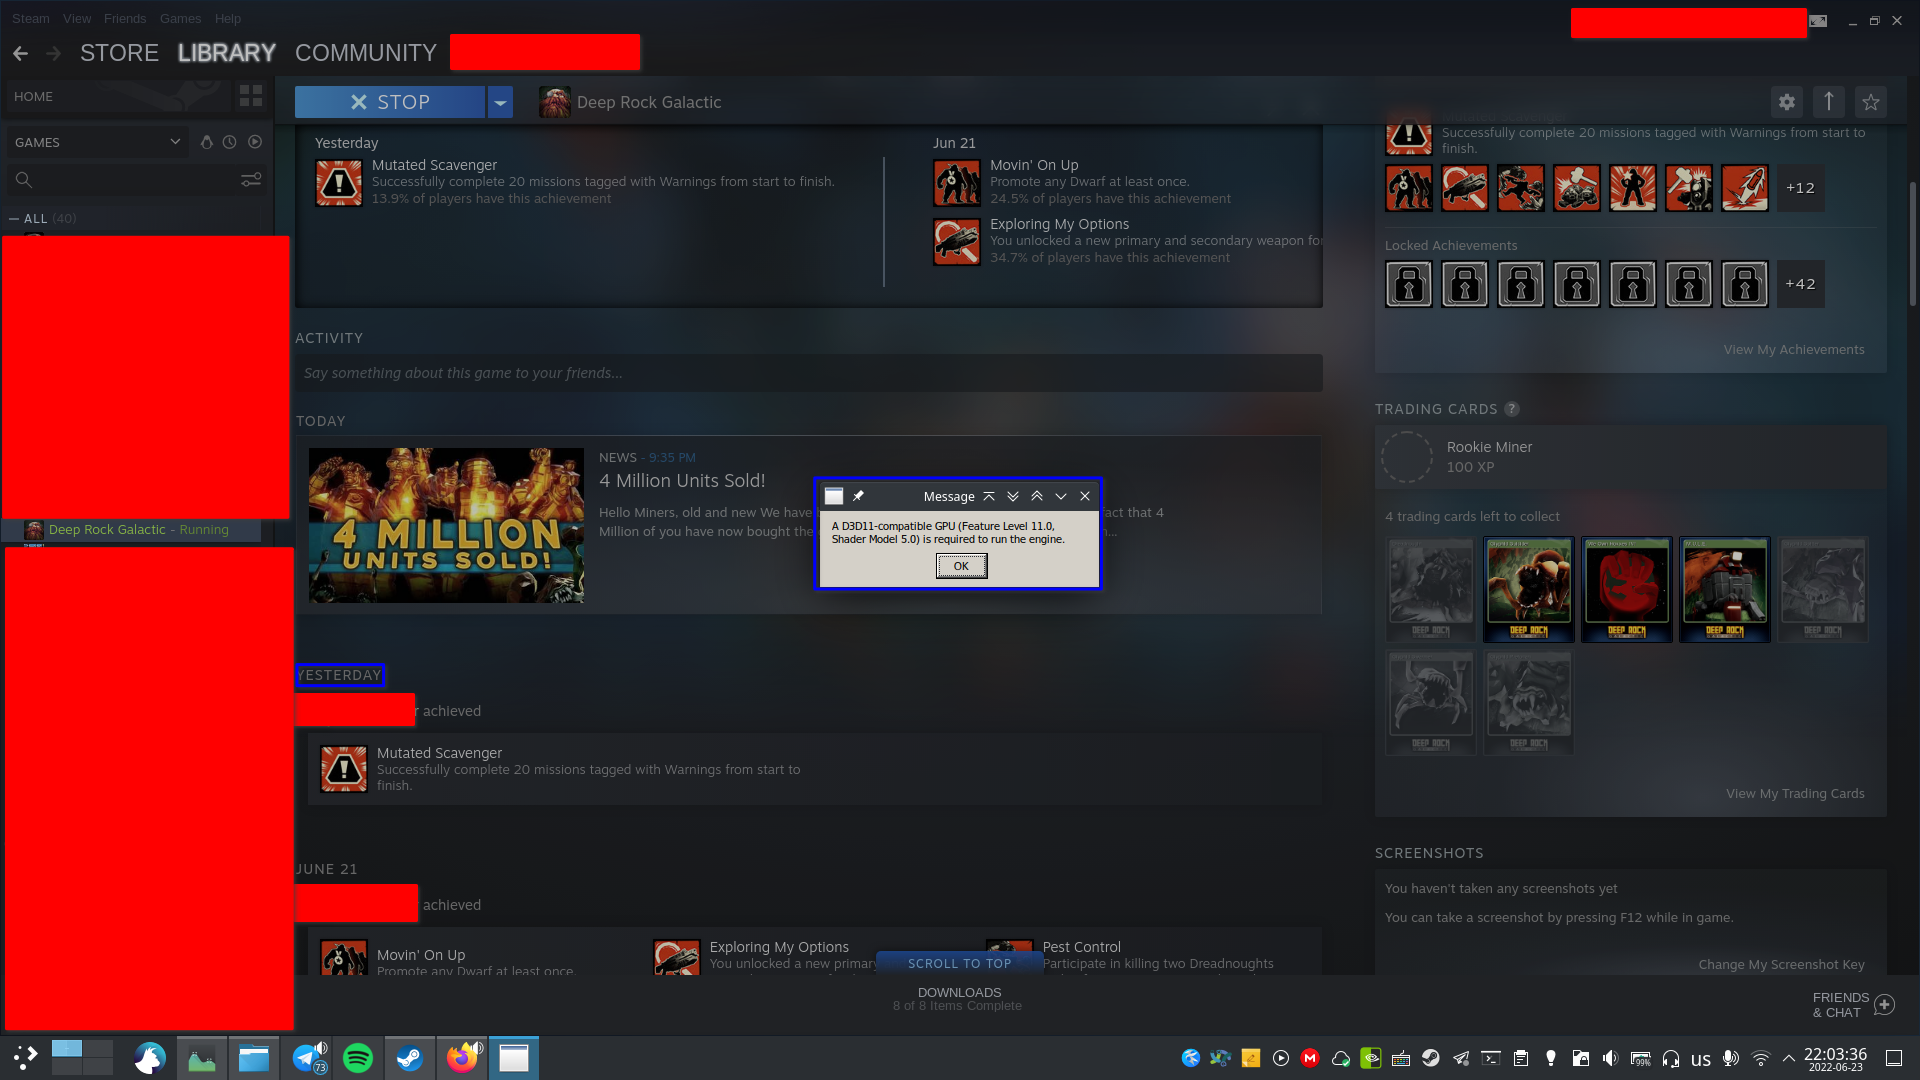Select the LIBRARY tab
1920x1080 pixels.
(227, 53)
